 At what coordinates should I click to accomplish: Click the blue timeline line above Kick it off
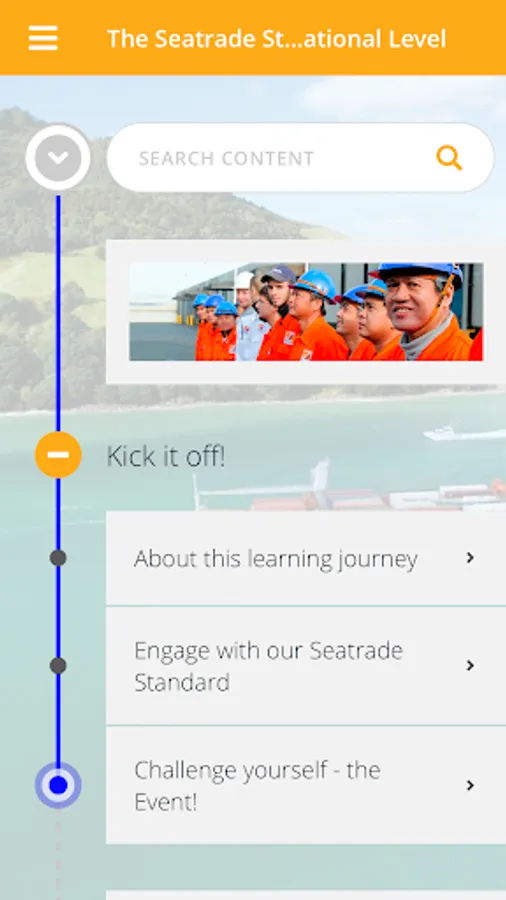[58, 313]
